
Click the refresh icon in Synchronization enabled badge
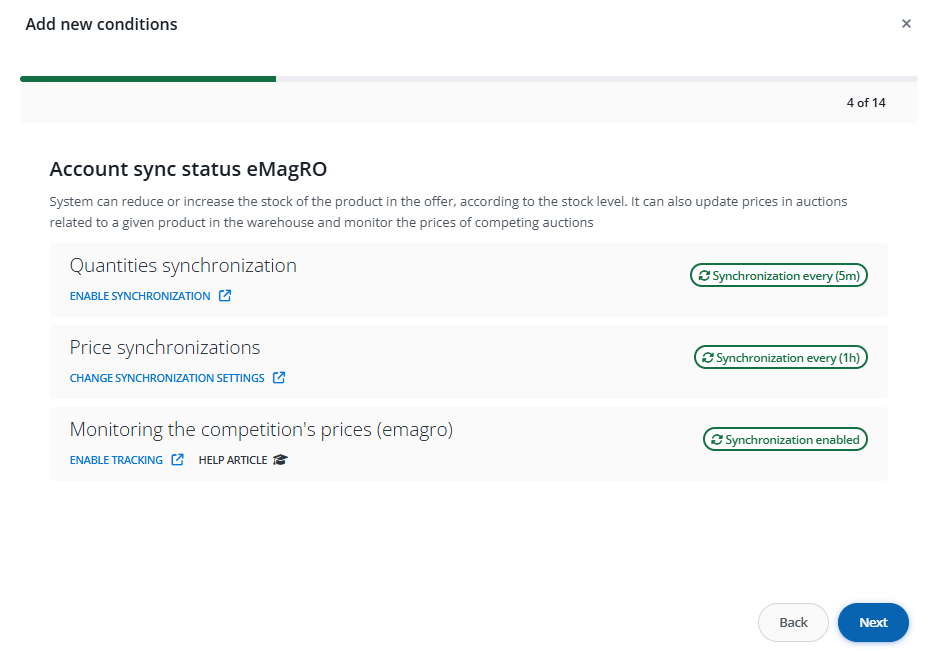click(x=716, y=440)
